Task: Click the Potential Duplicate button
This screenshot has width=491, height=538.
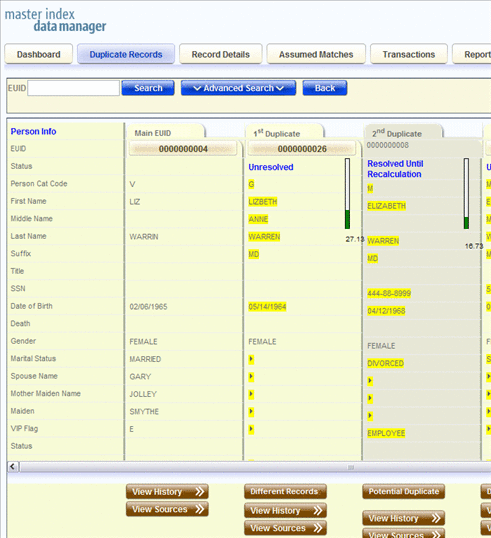Action: 404,491
